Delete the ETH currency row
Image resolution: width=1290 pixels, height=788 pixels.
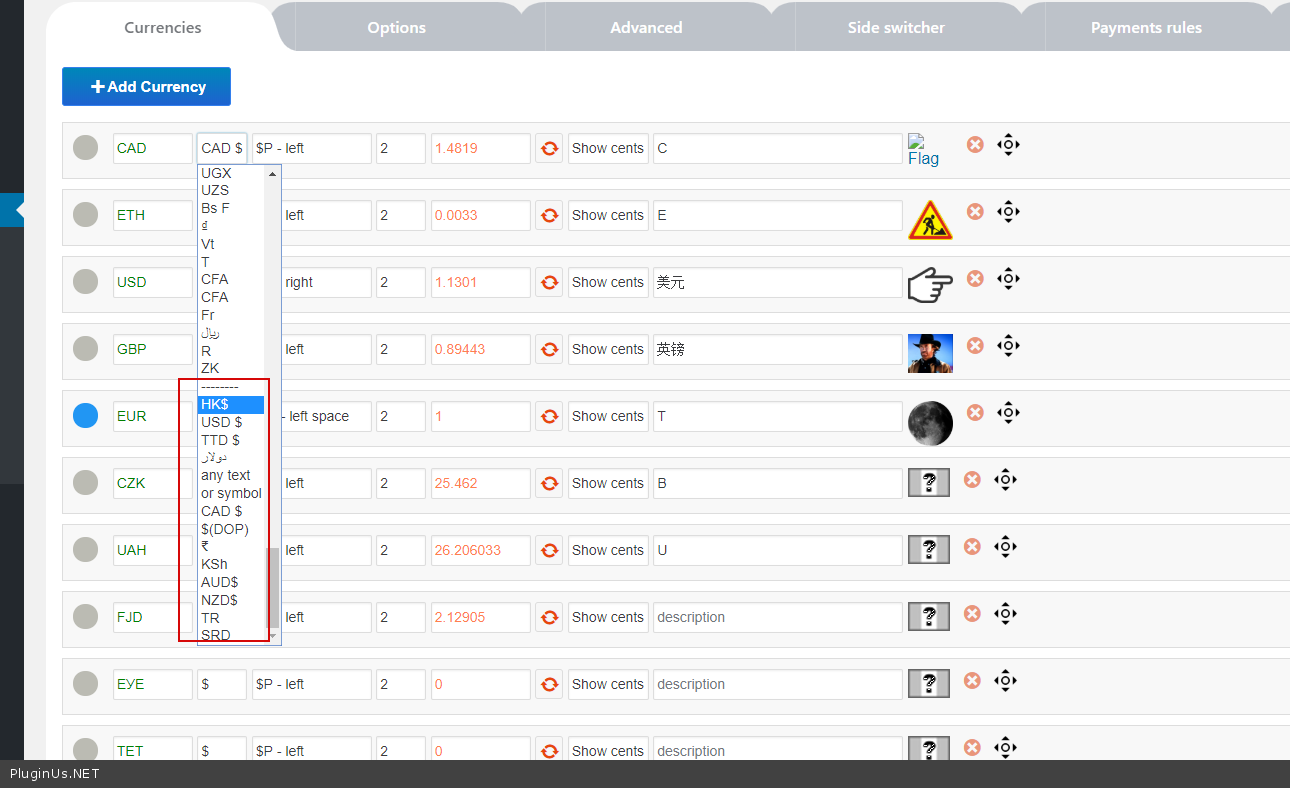(x=975, y=212)
